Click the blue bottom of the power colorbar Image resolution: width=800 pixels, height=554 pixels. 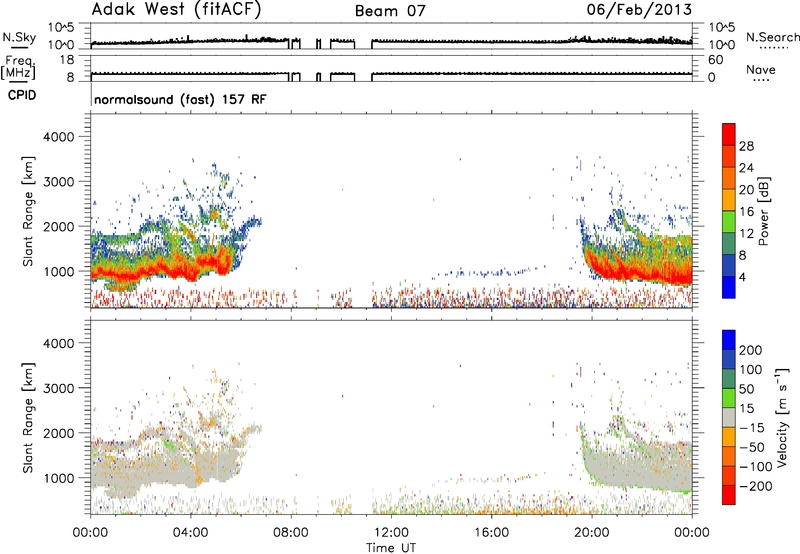coord(729,287)
